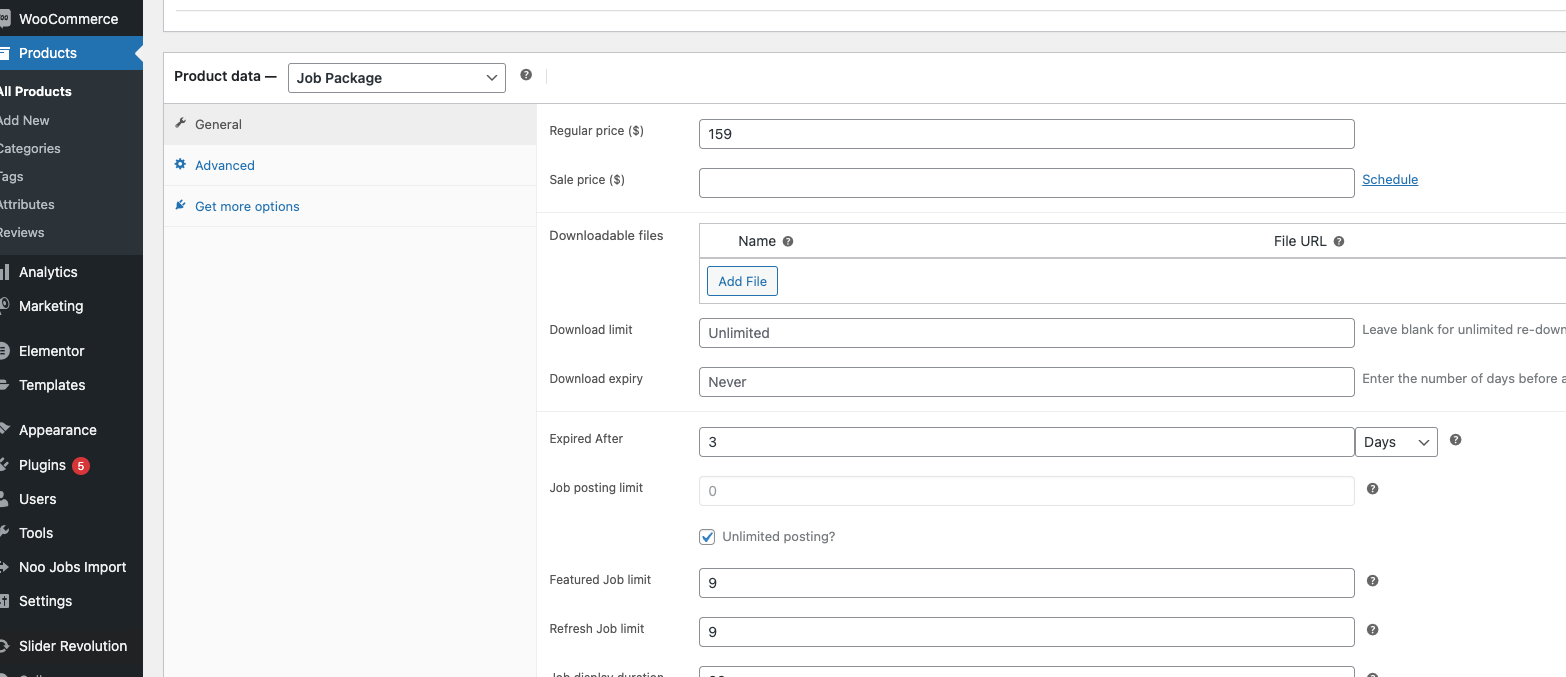Click the help icon for Featured Job limit

click(x=1372, y=581)
